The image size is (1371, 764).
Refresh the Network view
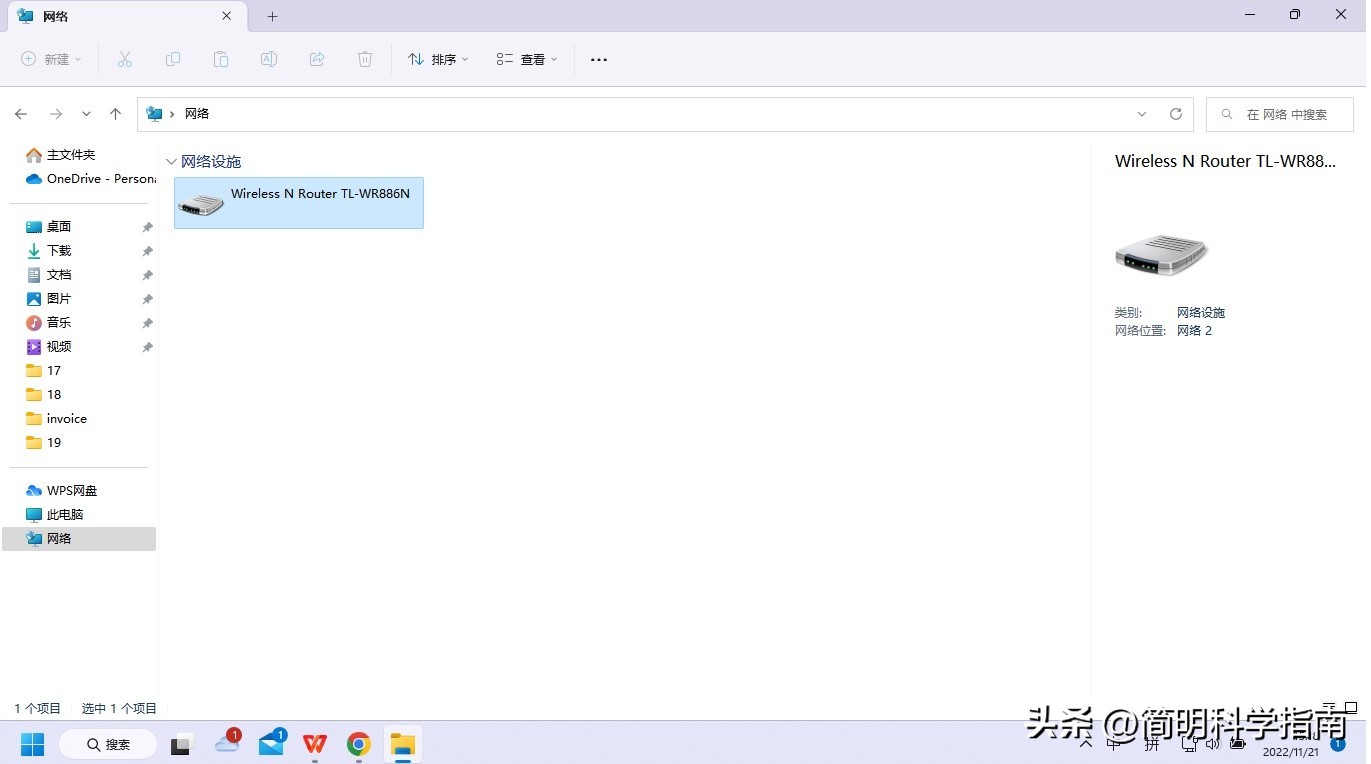pos(1175,113)
